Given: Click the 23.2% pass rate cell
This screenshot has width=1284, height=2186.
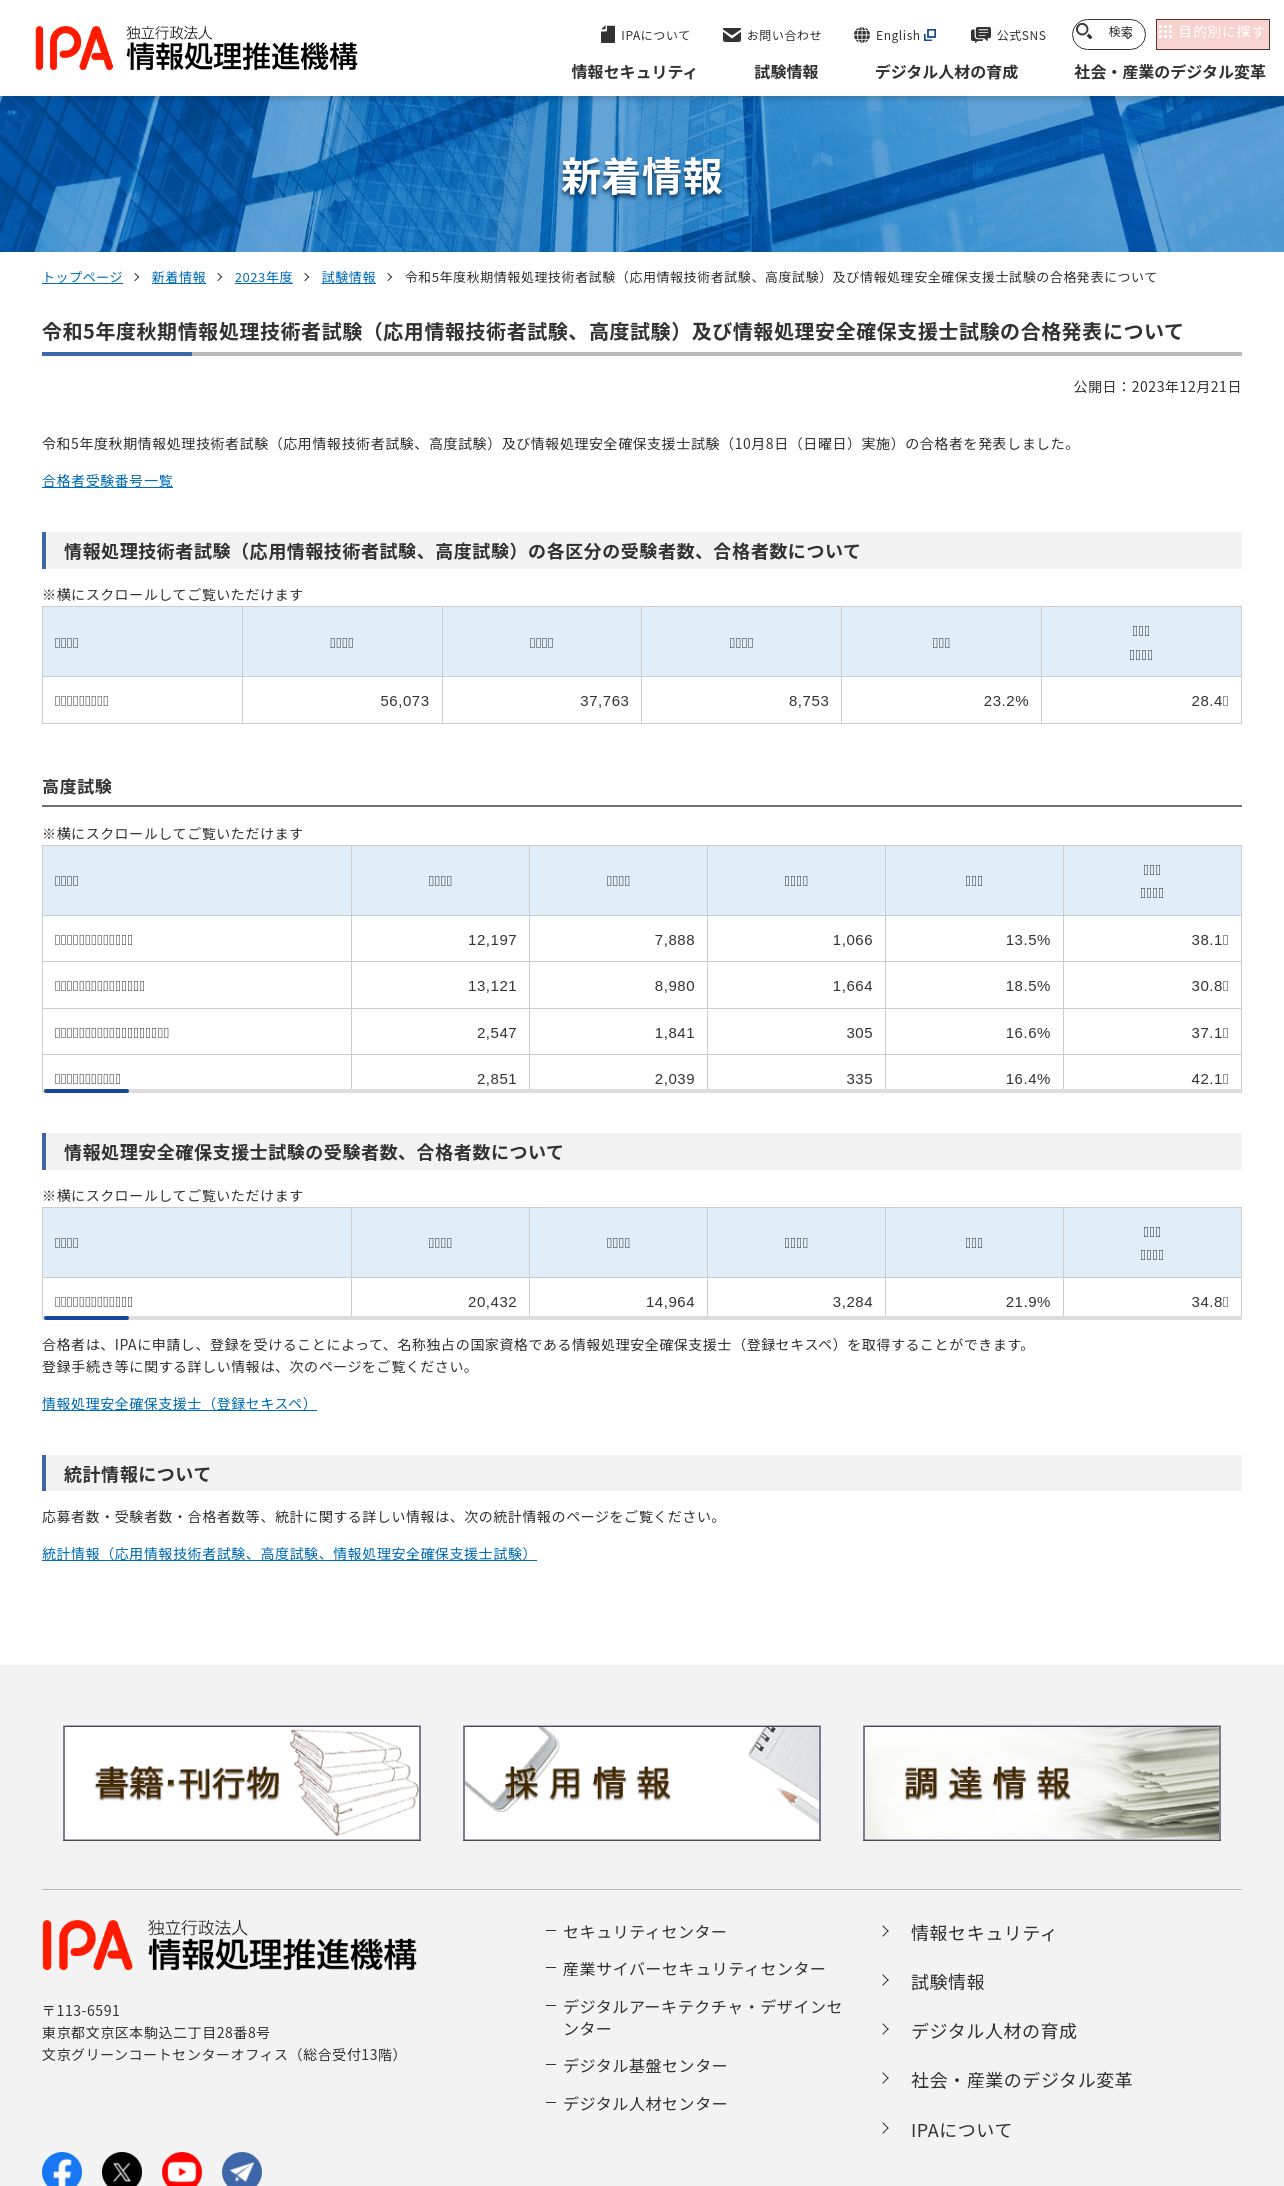Looking at the screenshot, I should tap(941, 701).
